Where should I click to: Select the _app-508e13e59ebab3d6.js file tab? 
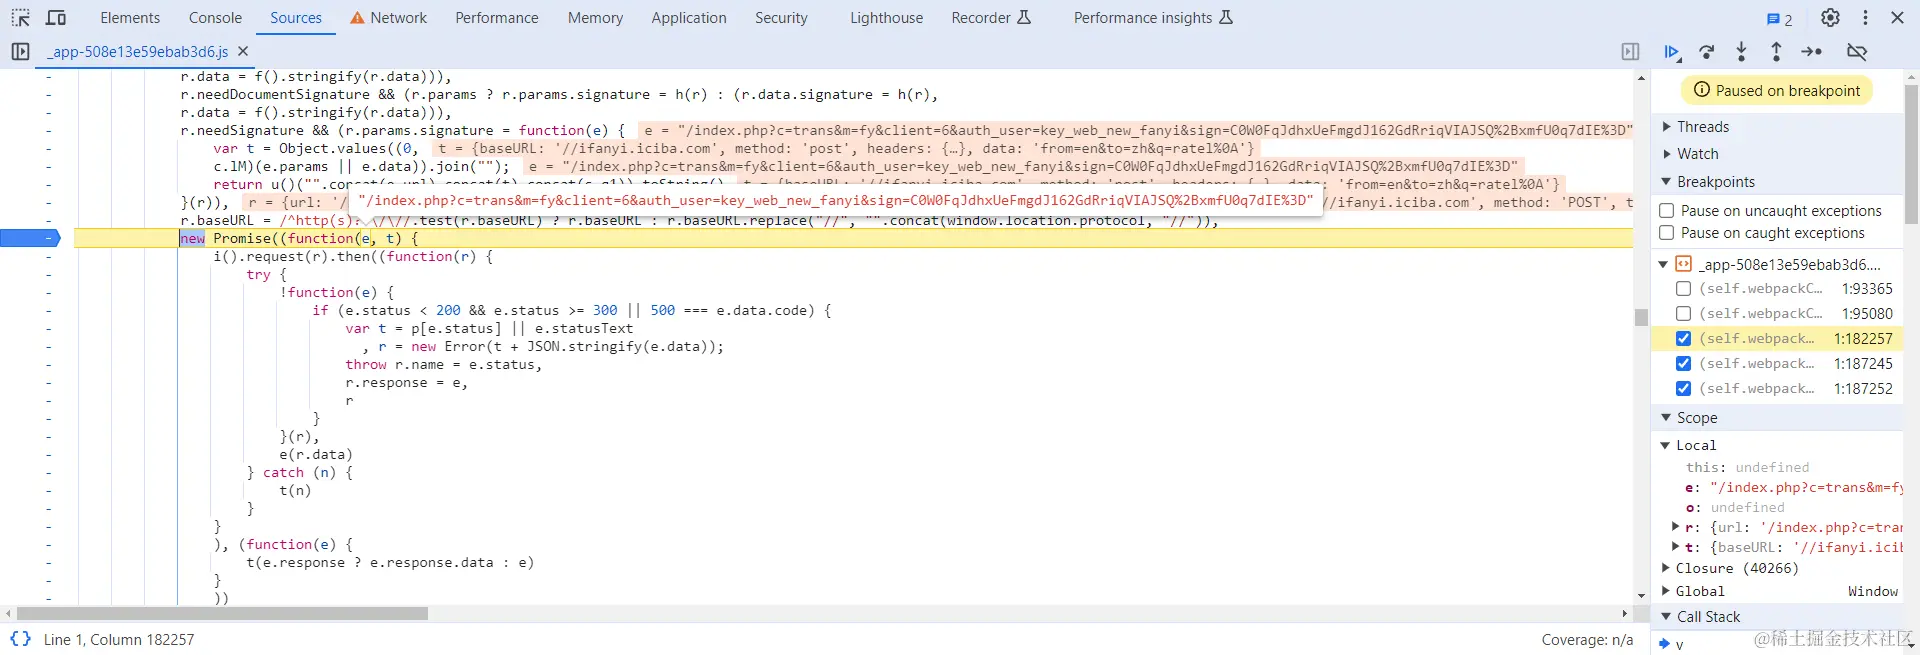pos(139,51)
